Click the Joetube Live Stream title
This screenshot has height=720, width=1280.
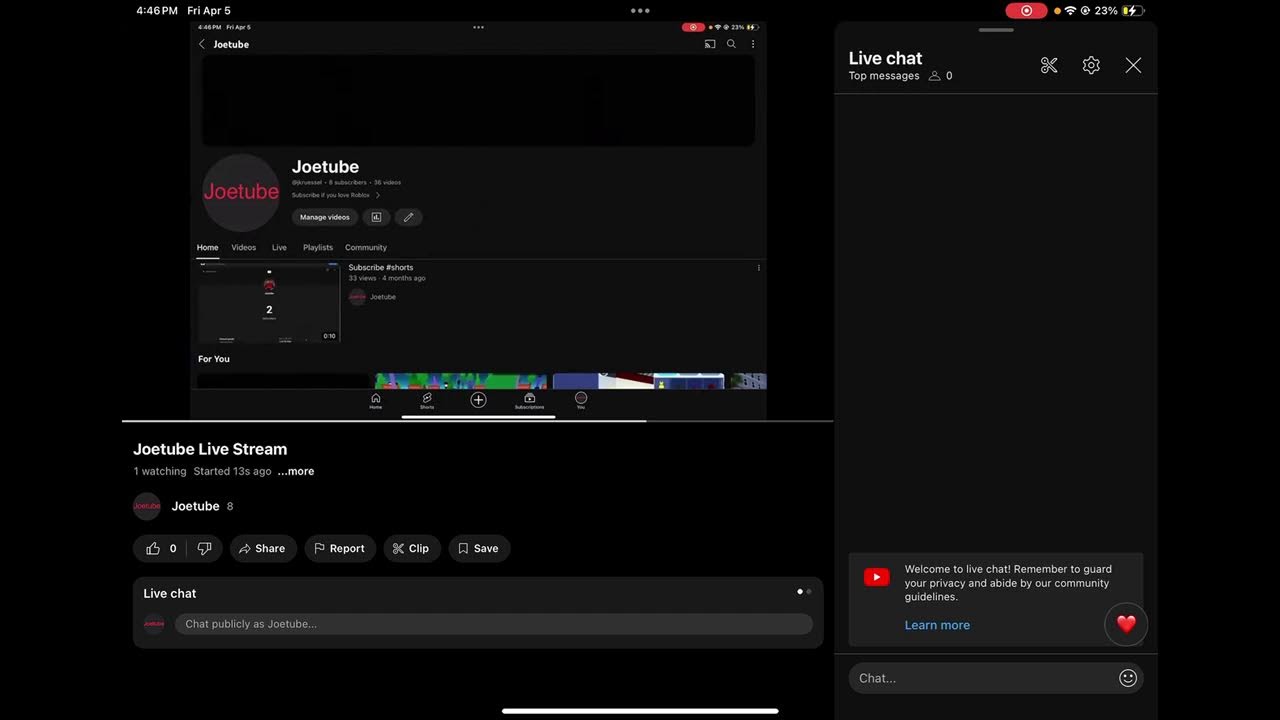(210, 449)
